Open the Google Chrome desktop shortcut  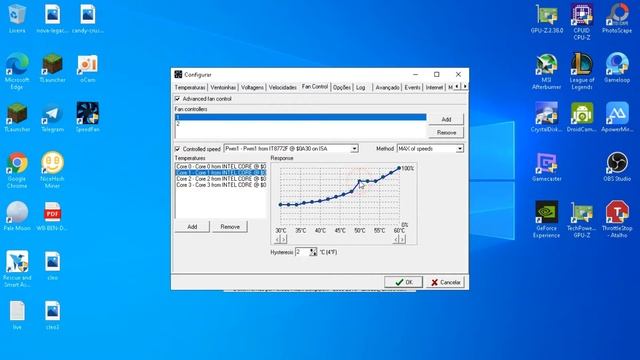(17, 170)
